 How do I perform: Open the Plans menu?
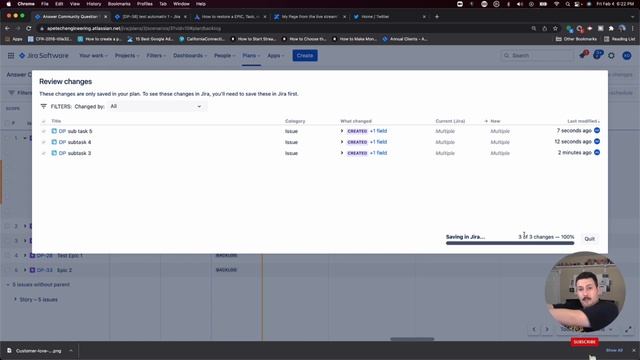point(251,56)
